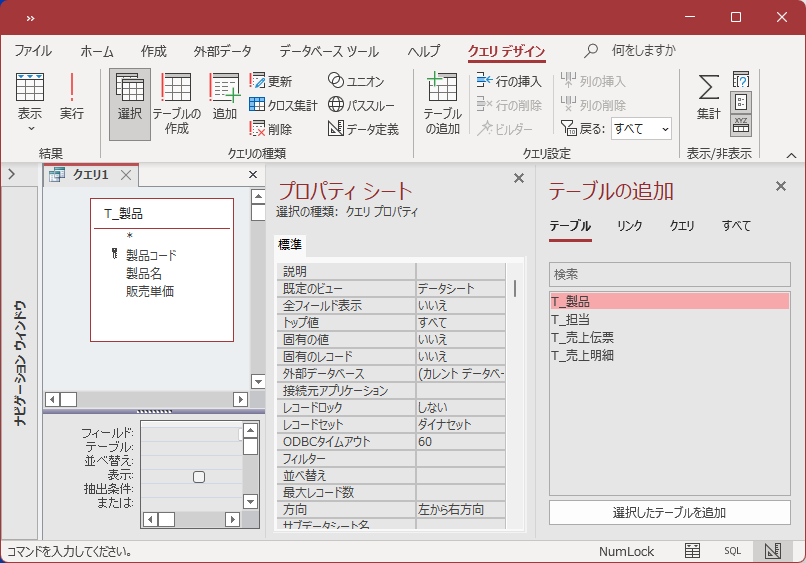Expand the ribbon overflow » button
This screenshot has height=563, width=806.
click(30, 19)
